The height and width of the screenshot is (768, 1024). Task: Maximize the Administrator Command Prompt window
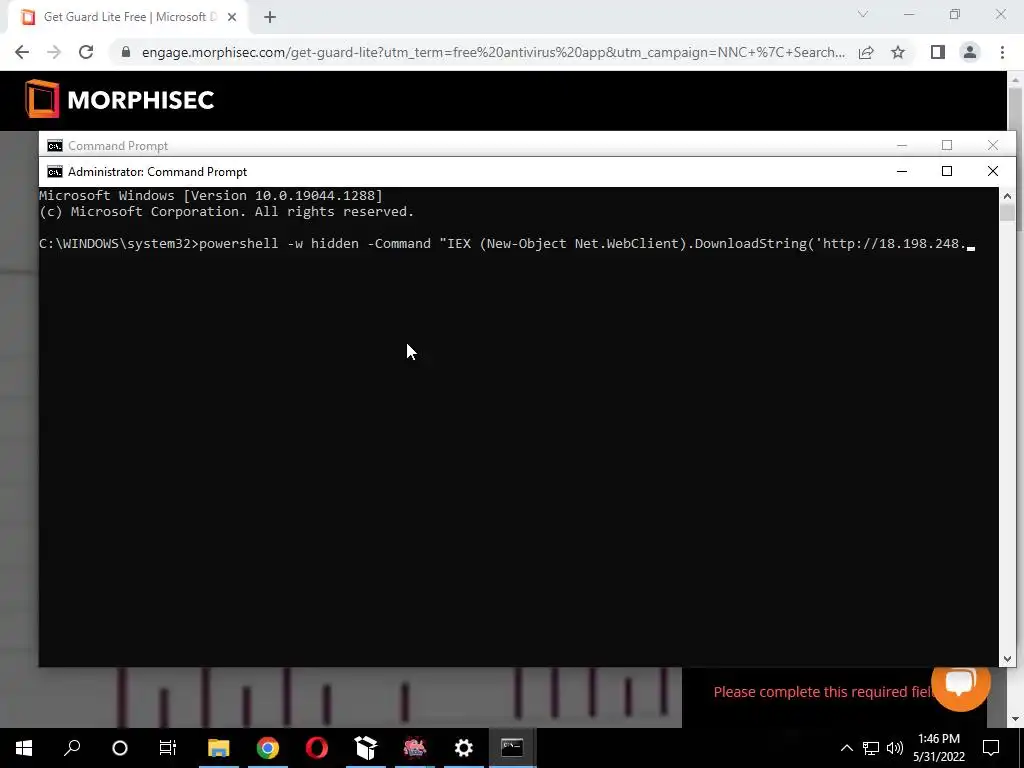[x=947, y=172]
